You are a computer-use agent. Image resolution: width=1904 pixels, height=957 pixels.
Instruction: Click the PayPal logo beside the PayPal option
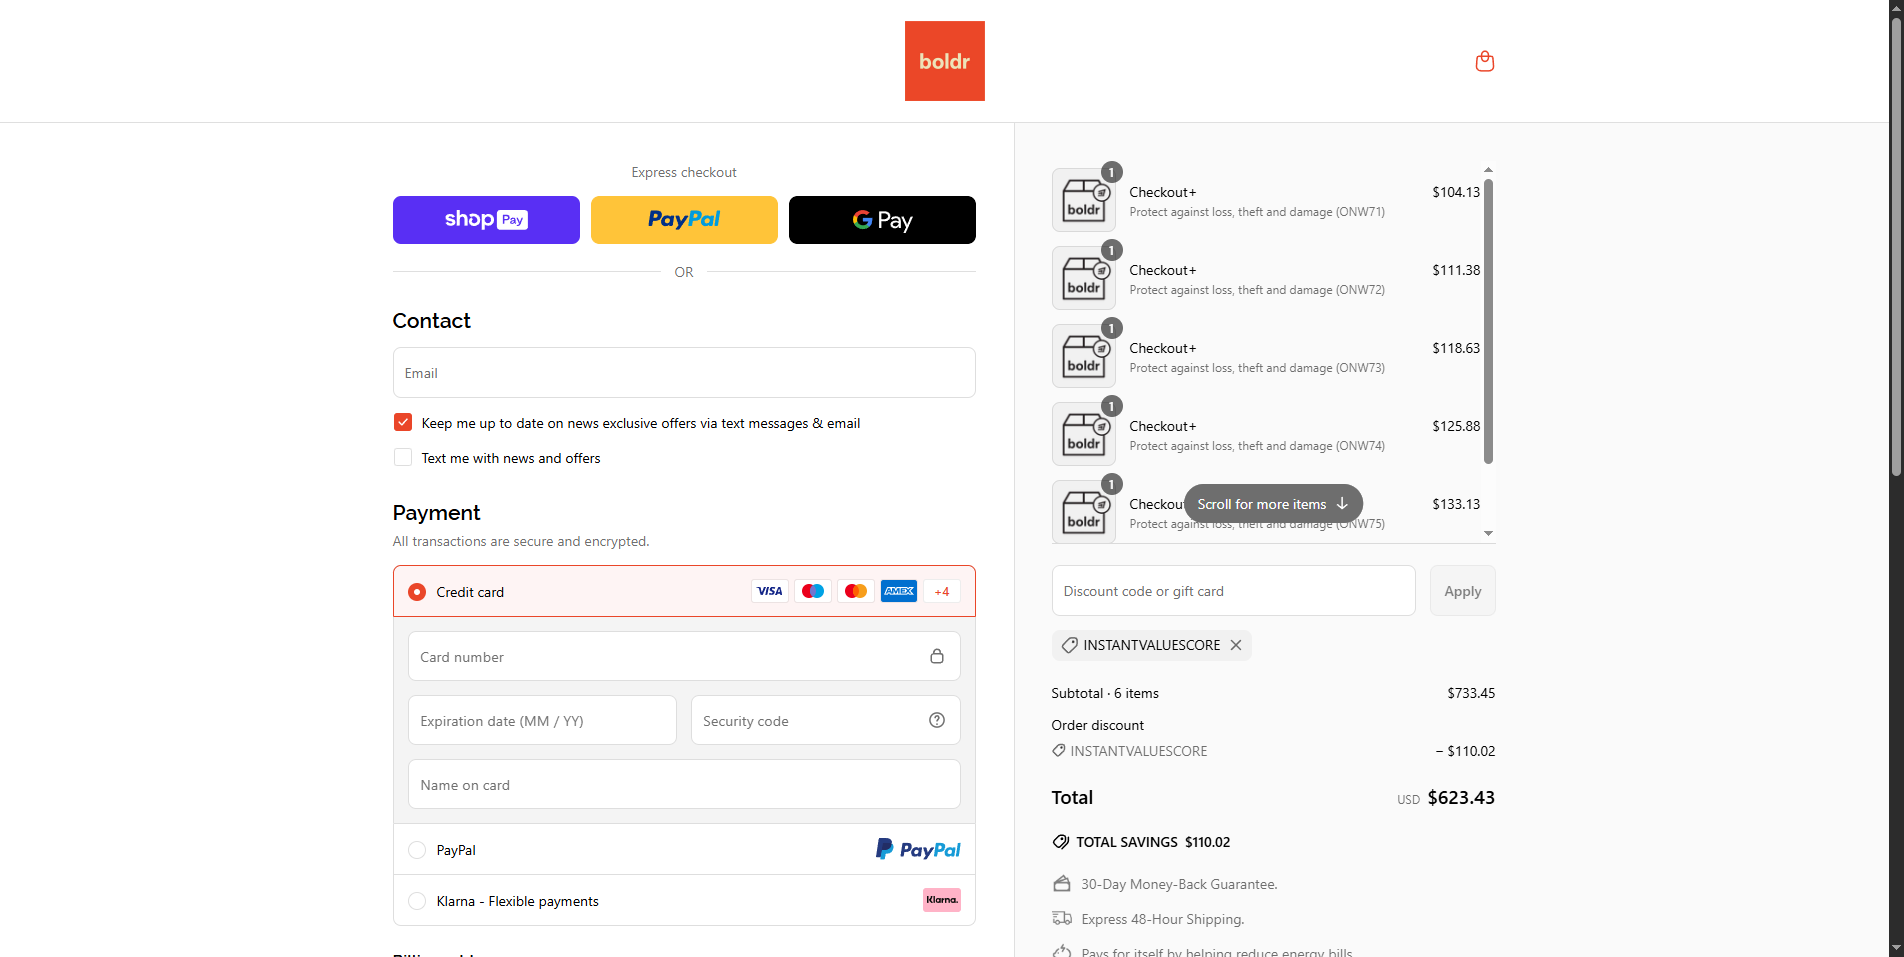(917, 849)
